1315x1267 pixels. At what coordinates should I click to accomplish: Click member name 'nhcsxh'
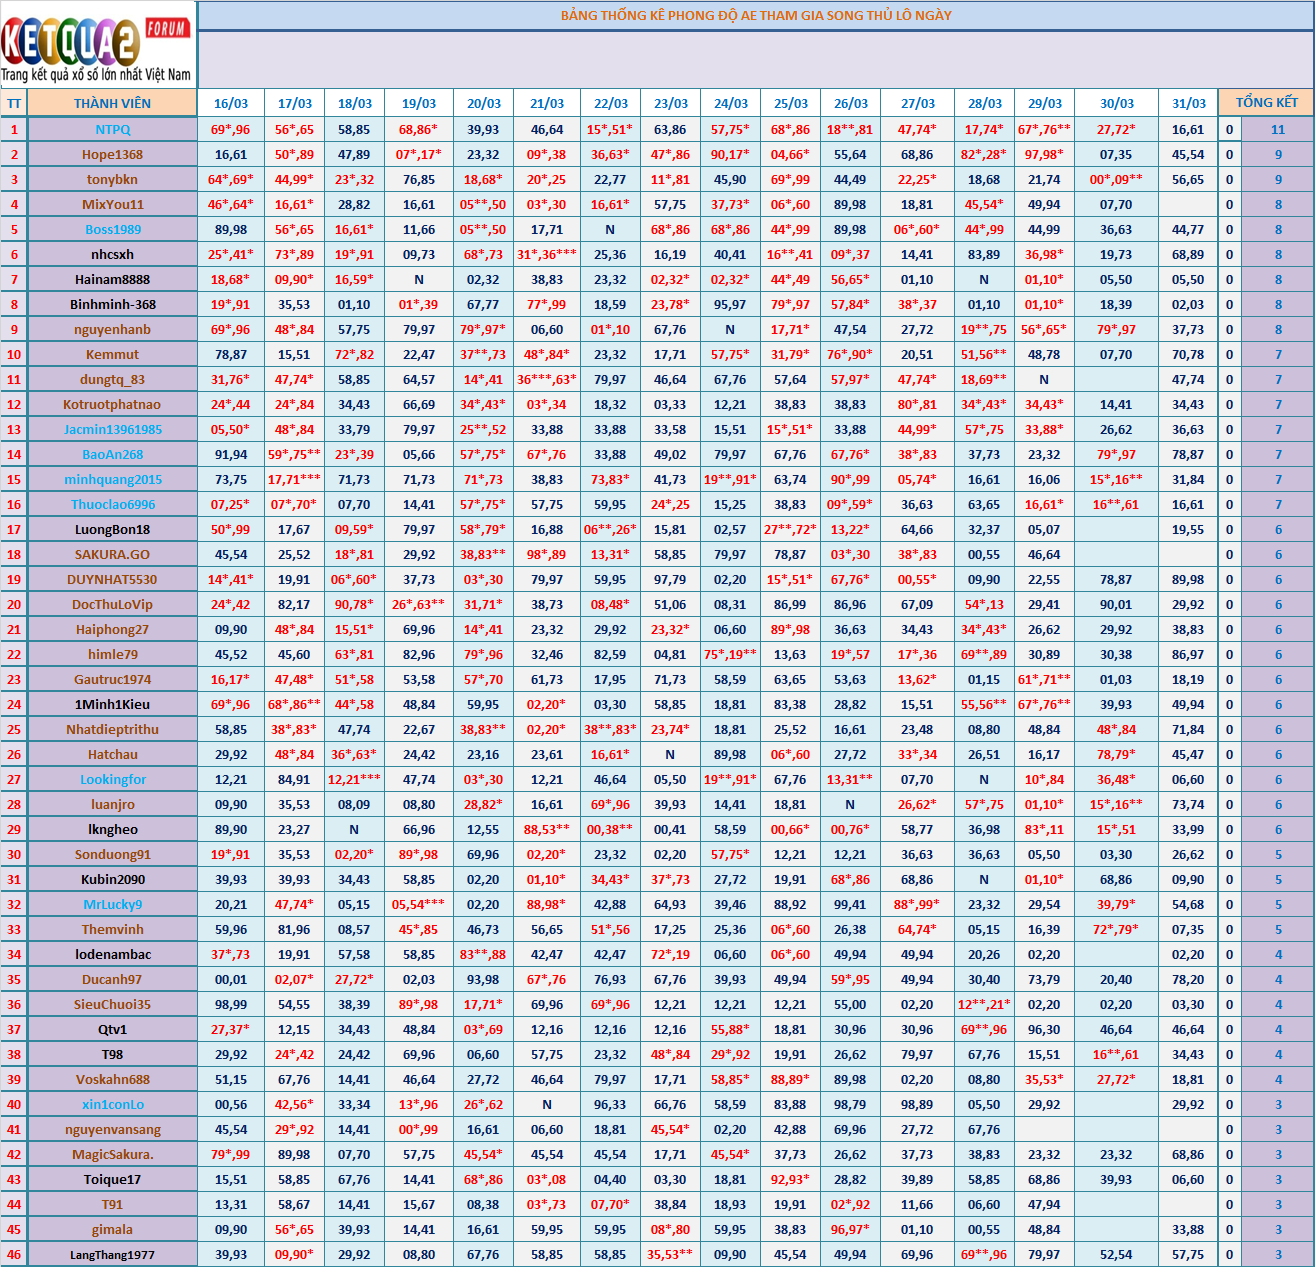(112, 254)
